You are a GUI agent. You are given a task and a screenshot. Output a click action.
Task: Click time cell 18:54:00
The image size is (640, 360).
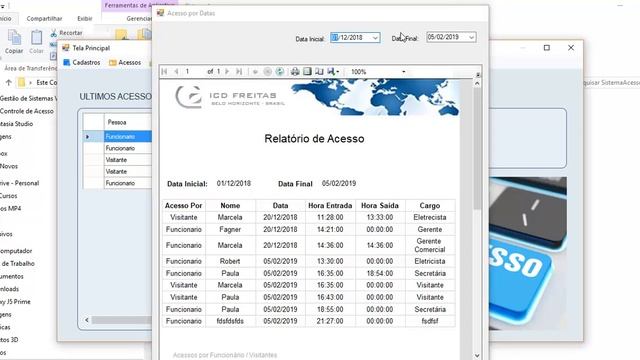[380, 273]
